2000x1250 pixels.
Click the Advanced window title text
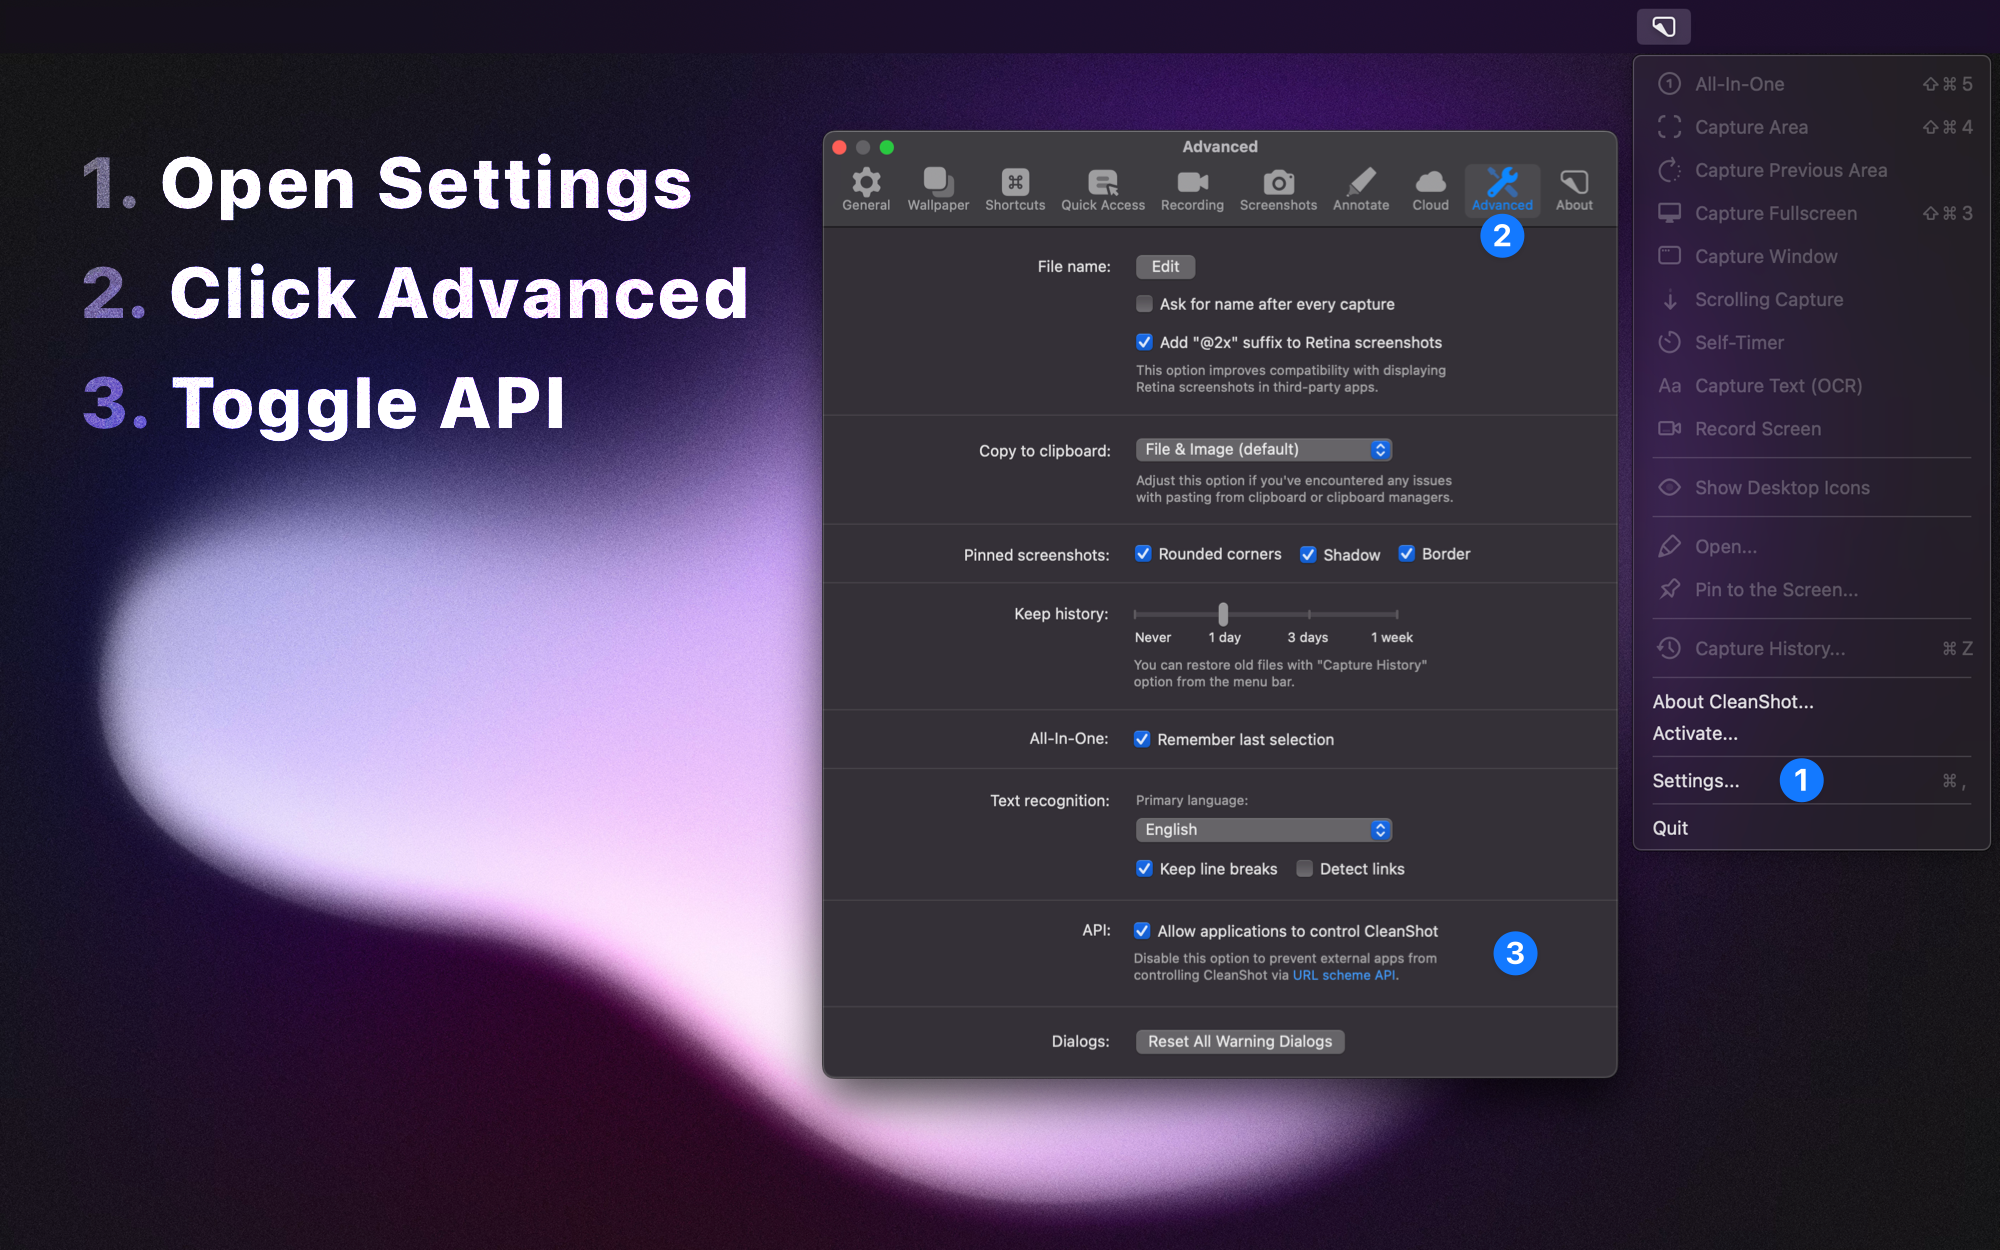coord(1220,147)
